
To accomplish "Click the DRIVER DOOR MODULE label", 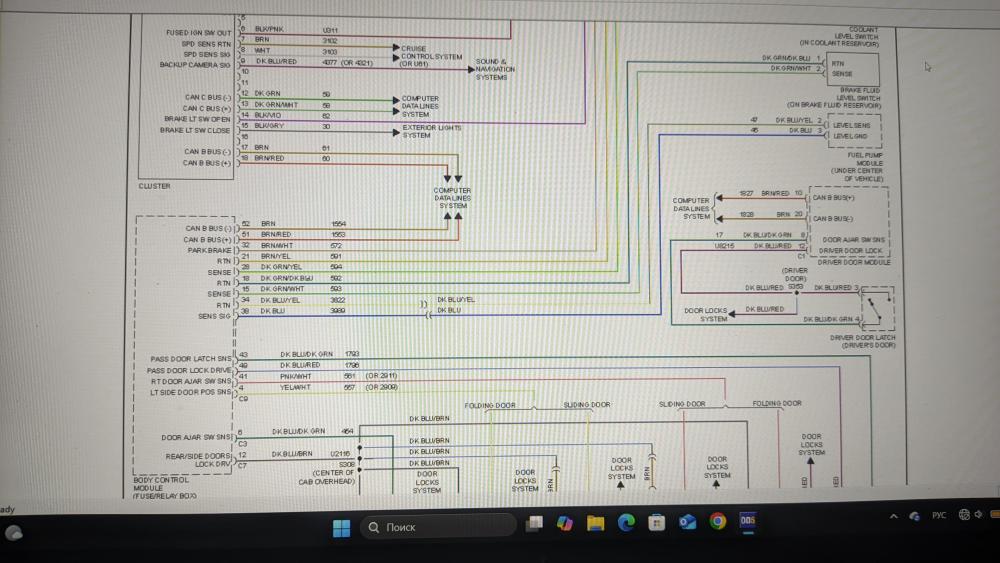I will 854,262.
